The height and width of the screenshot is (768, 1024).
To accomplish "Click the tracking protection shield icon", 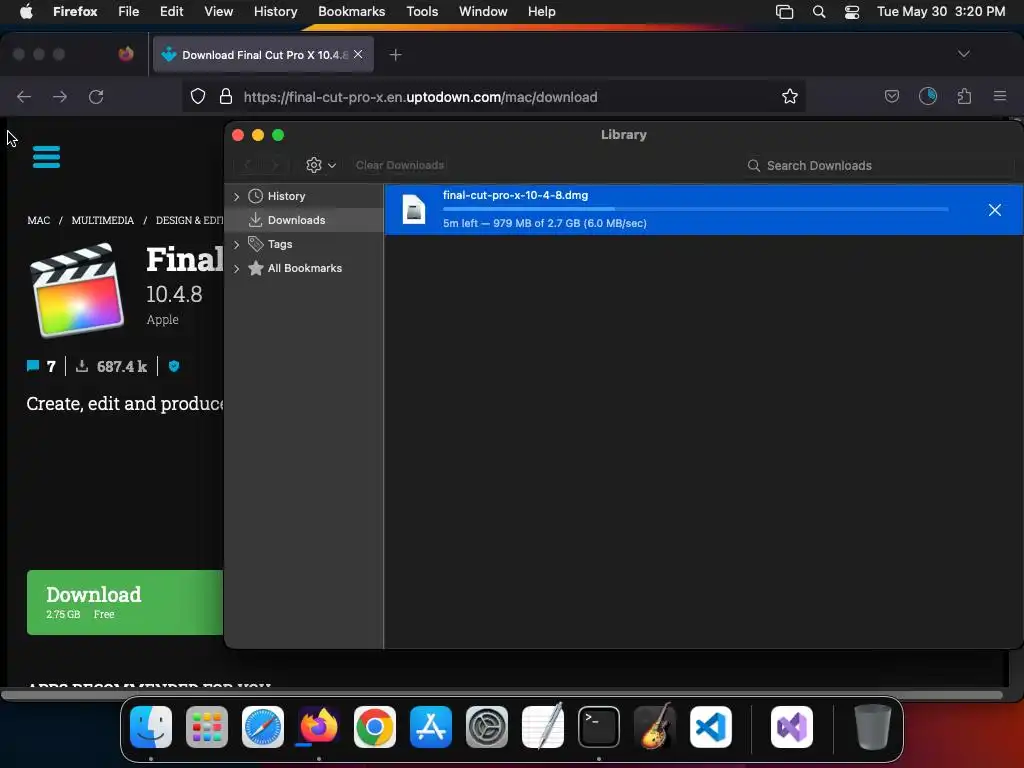I will pyautogui.click(x=198, y=97).
